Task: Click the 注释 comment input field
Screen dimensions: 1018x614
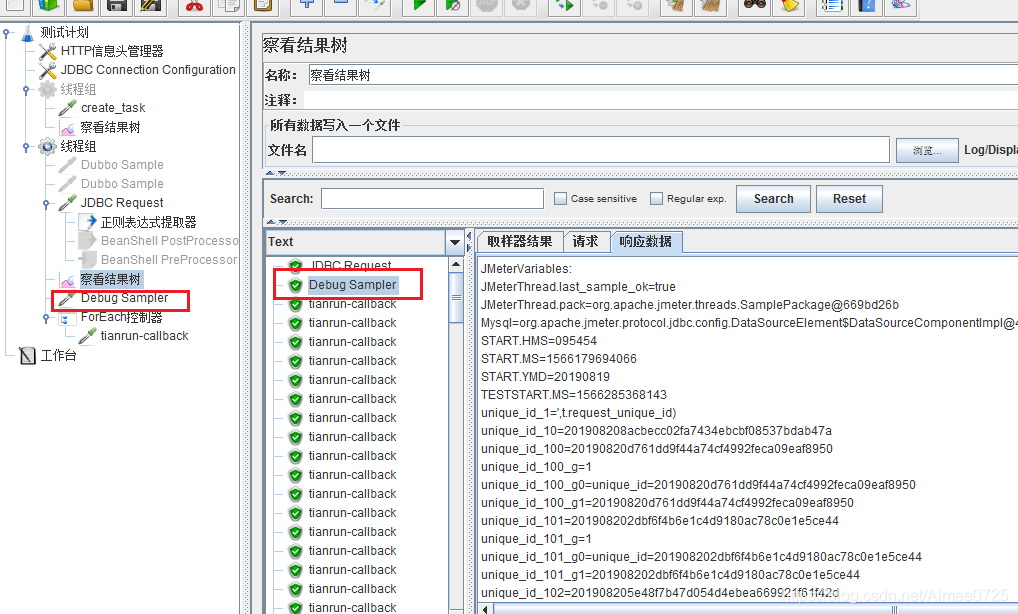Action: (661, 100)
